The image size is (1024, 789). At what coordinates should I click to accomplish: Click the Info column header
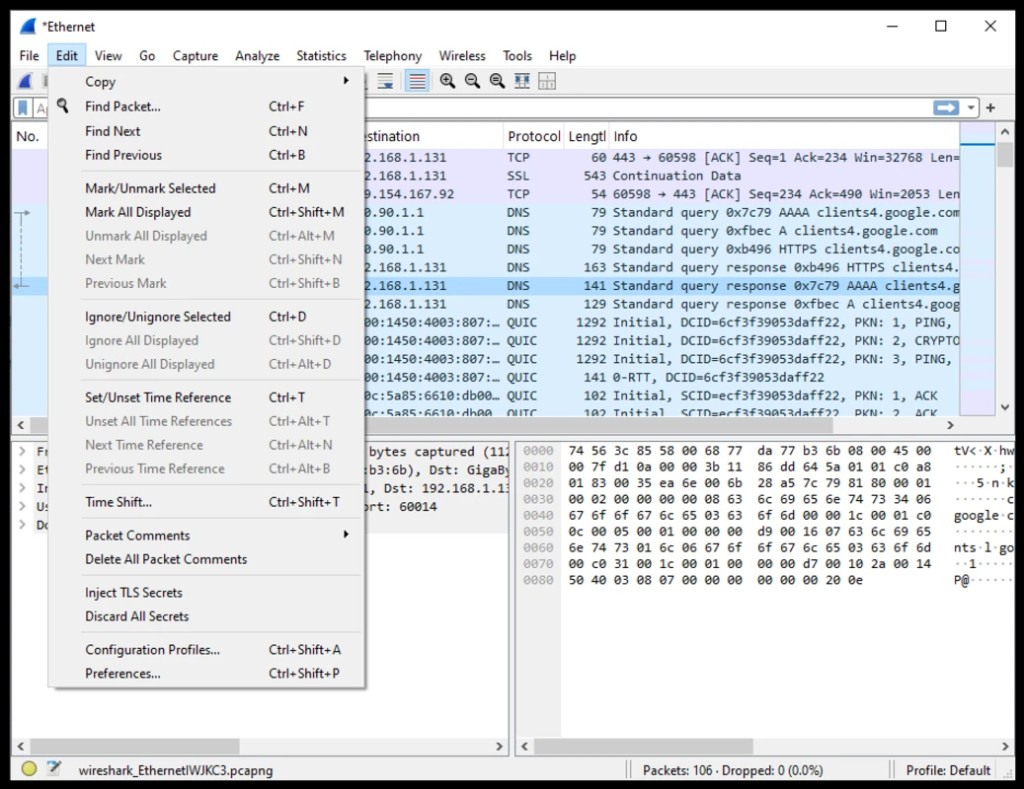point(784,136)
